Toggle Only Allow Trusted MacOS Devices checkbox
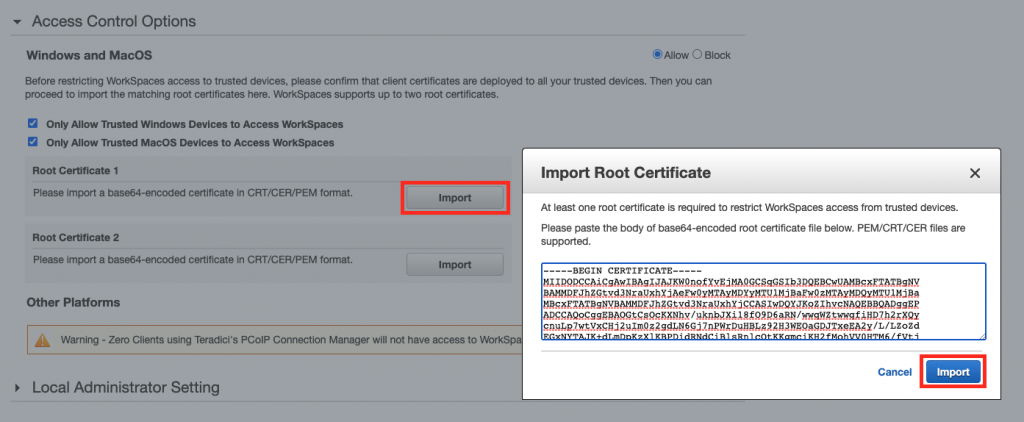 (33, 142)
